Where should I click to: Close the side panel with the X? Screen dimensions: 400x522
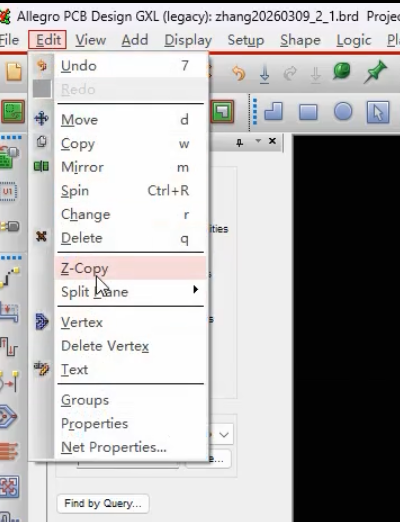[x=272, y=141]
